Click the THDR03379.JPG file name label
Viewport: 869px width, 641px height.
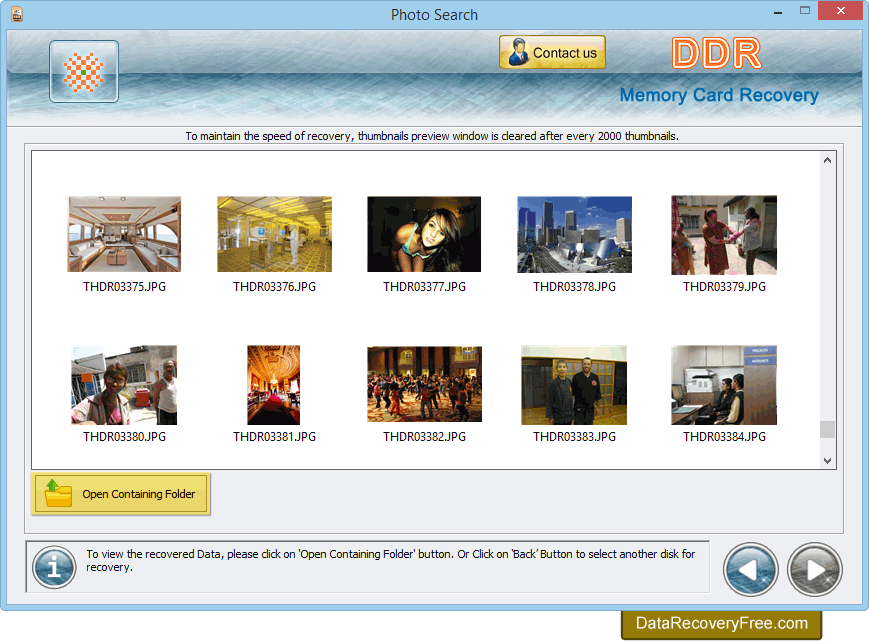724,286
